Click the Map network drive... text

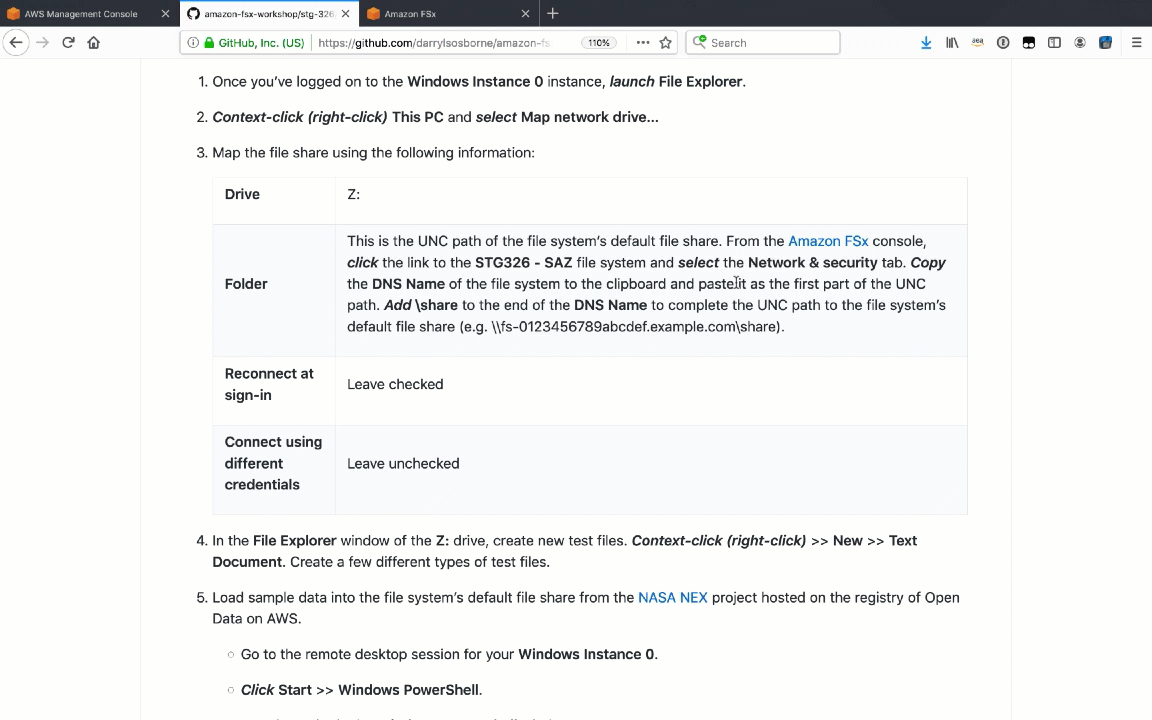[x=590, y=117]
